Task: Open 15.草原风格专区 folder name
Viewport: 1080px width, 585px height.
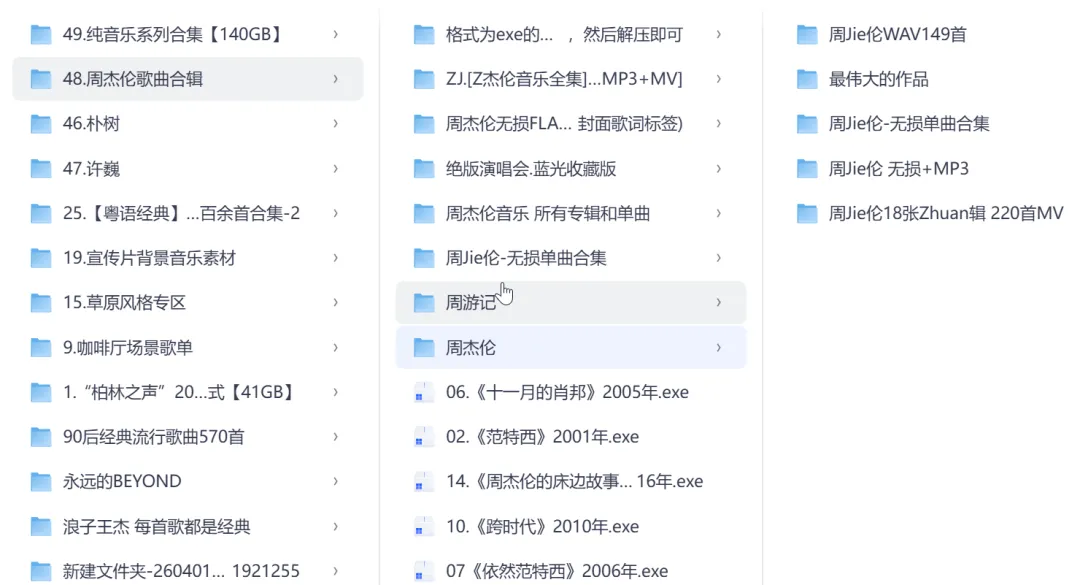Action: pos(125,302)
